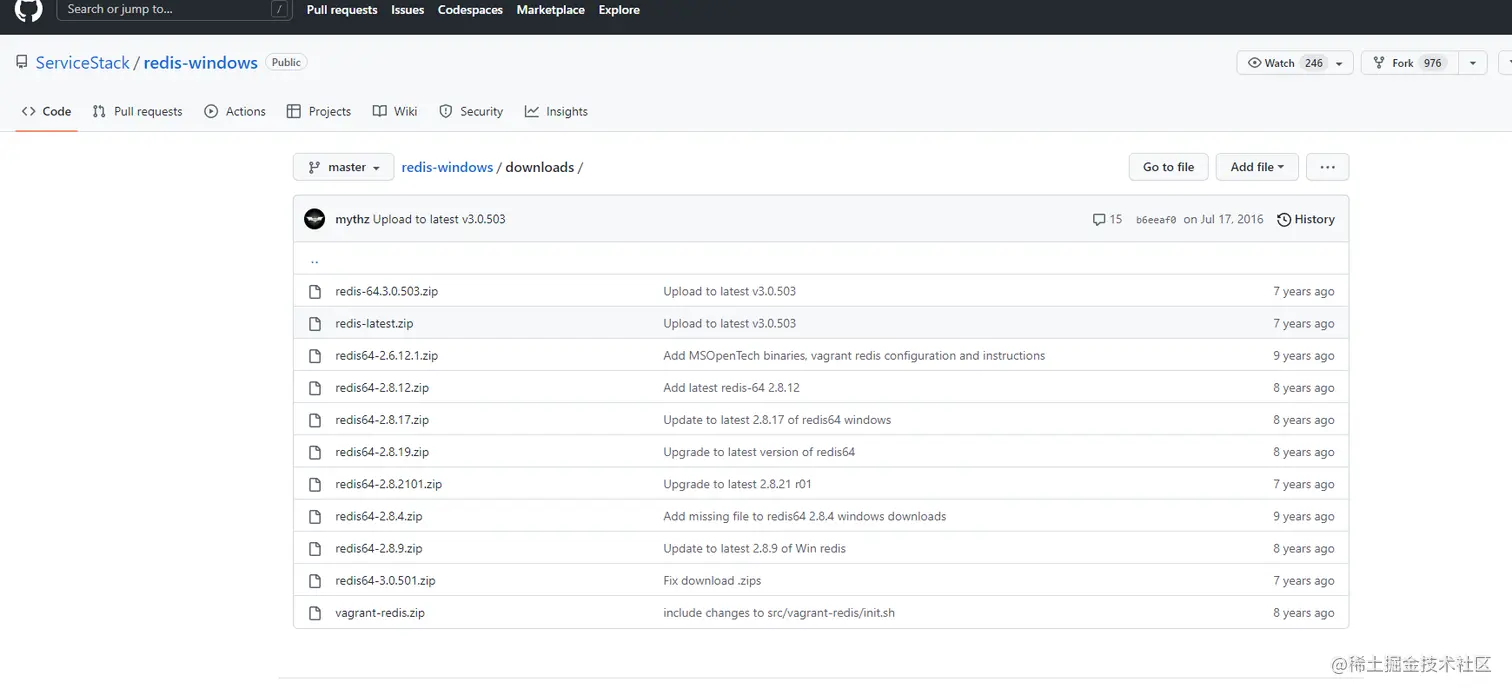This screenshot has width=1512, height=695.
Task: Focus the Search or jump to field
Action: click(174, 9)
